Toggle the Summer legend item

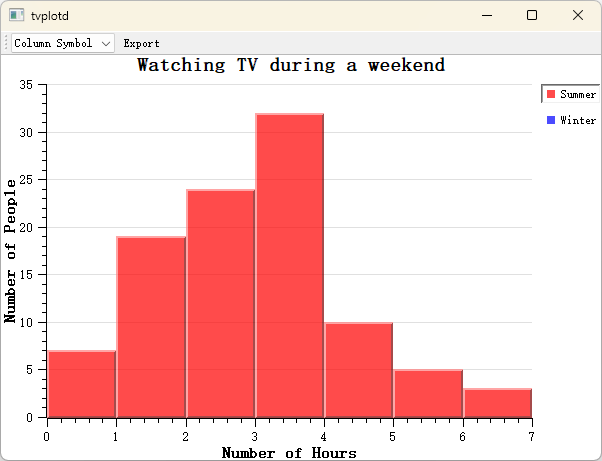click(571, 94)
